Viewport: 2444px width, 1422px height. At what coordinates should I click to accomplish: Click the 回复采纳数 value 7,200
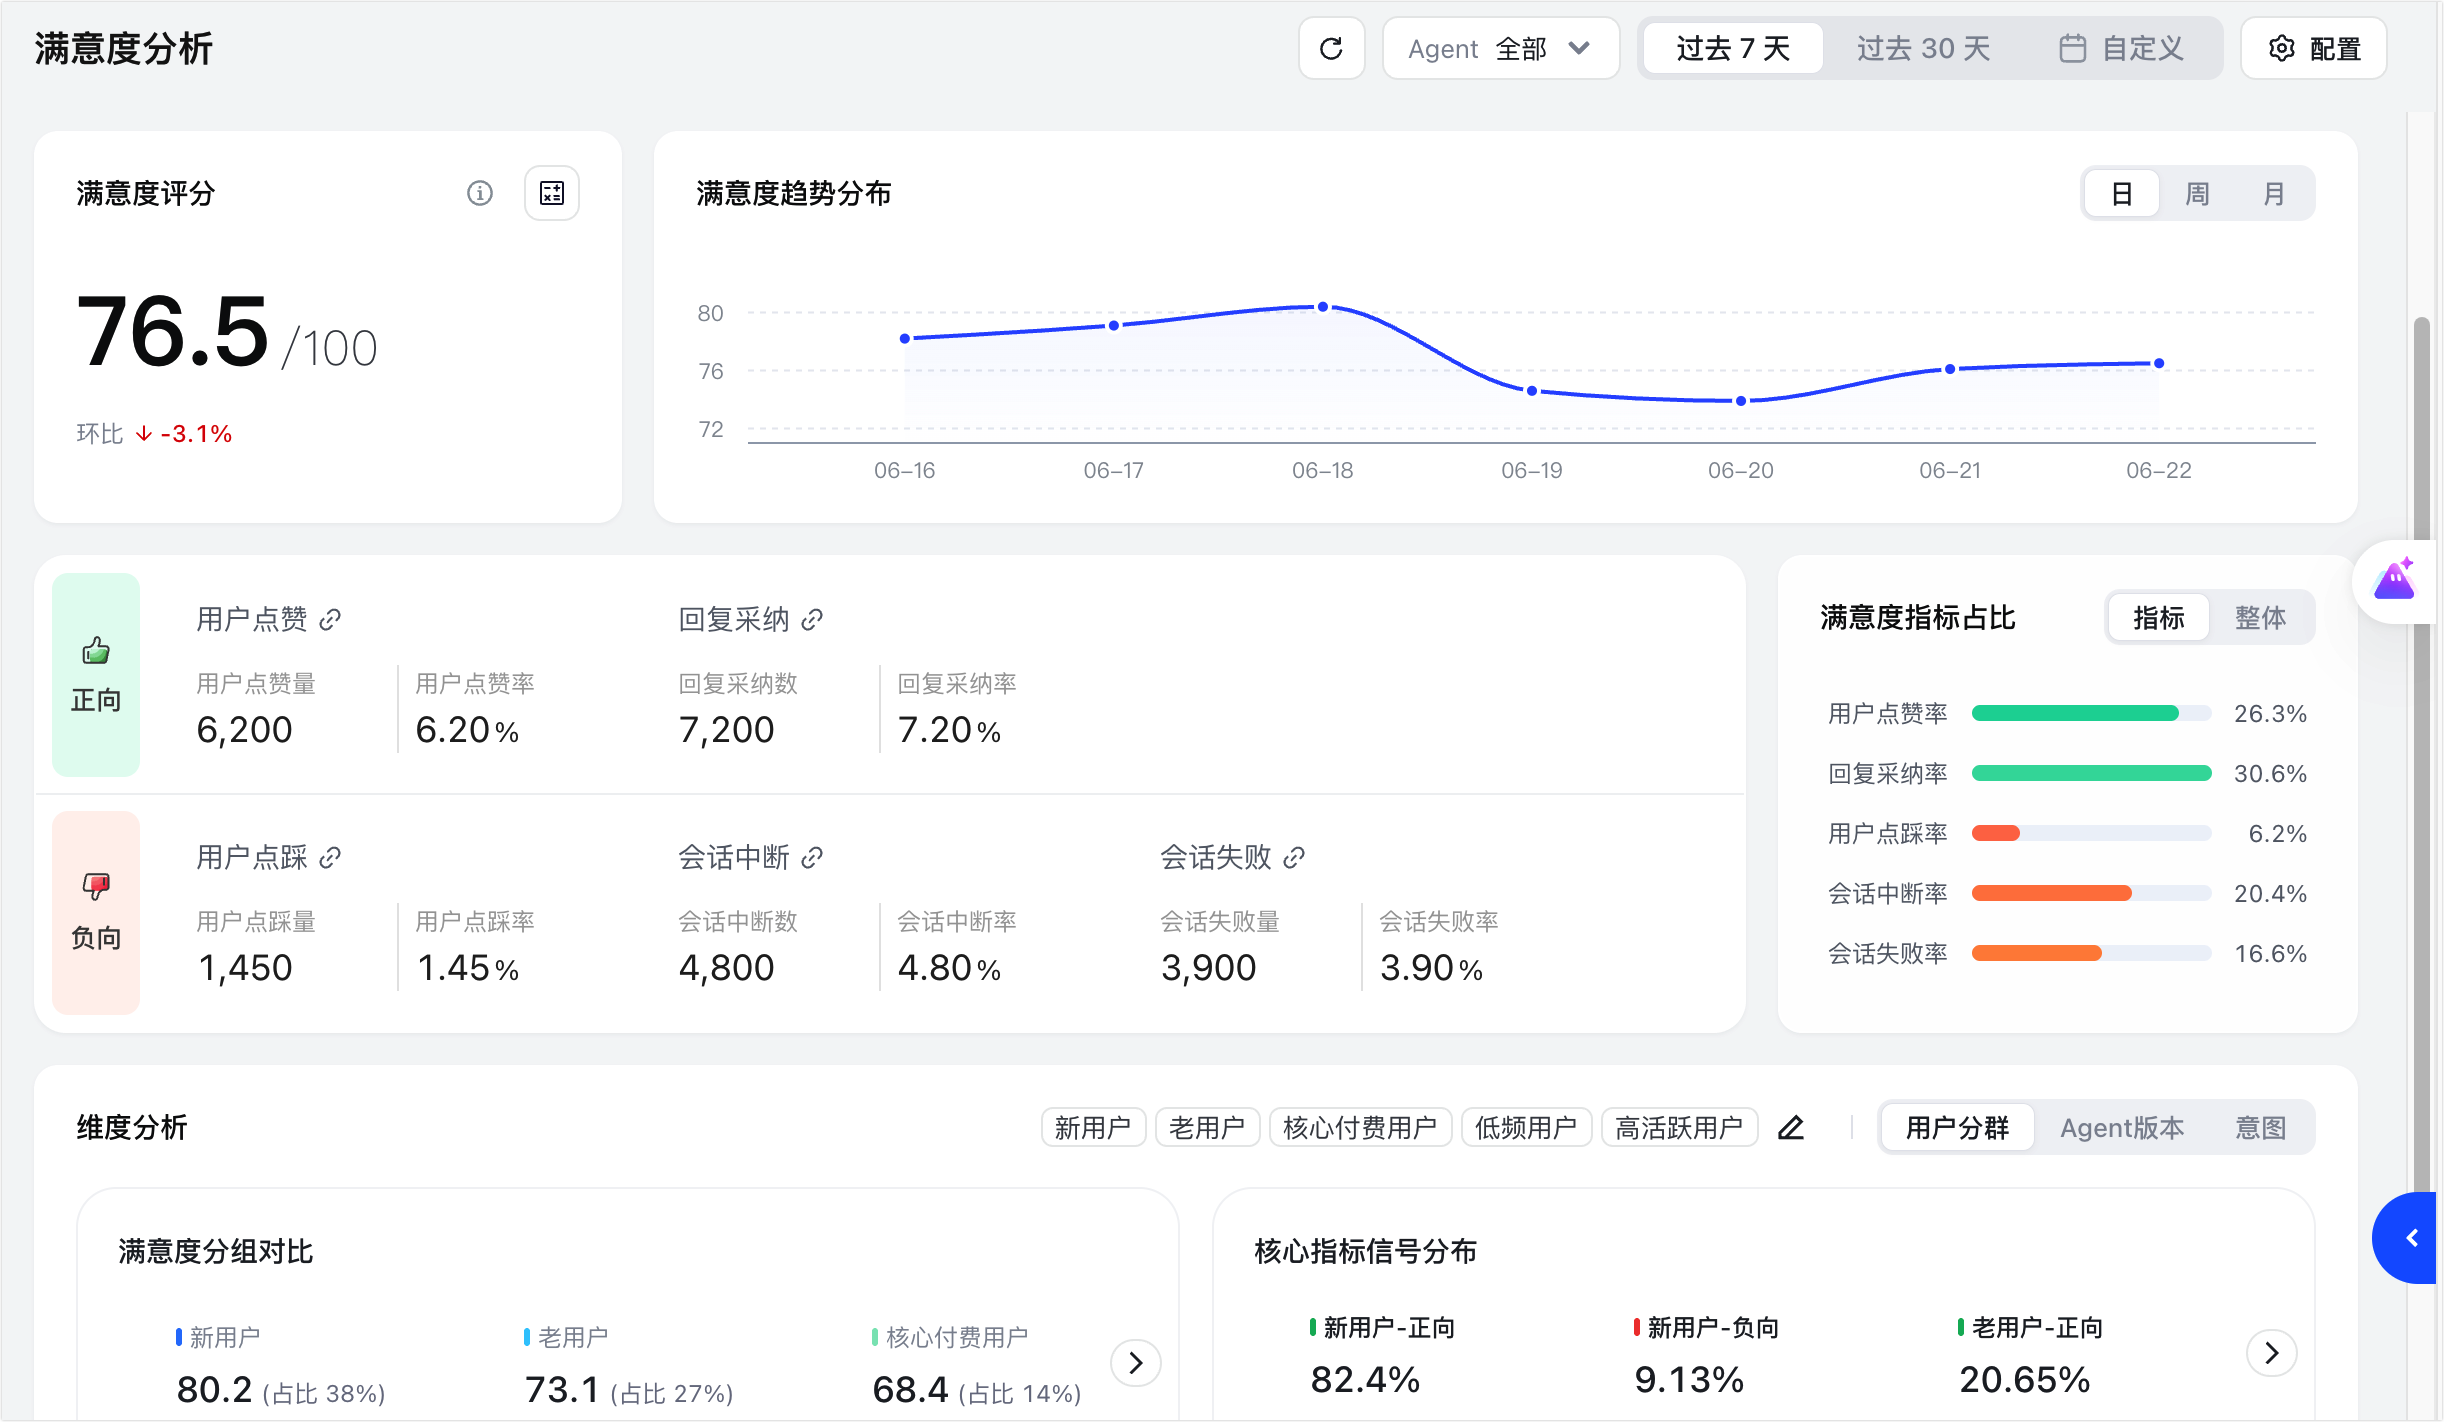[x=726, y=730]
